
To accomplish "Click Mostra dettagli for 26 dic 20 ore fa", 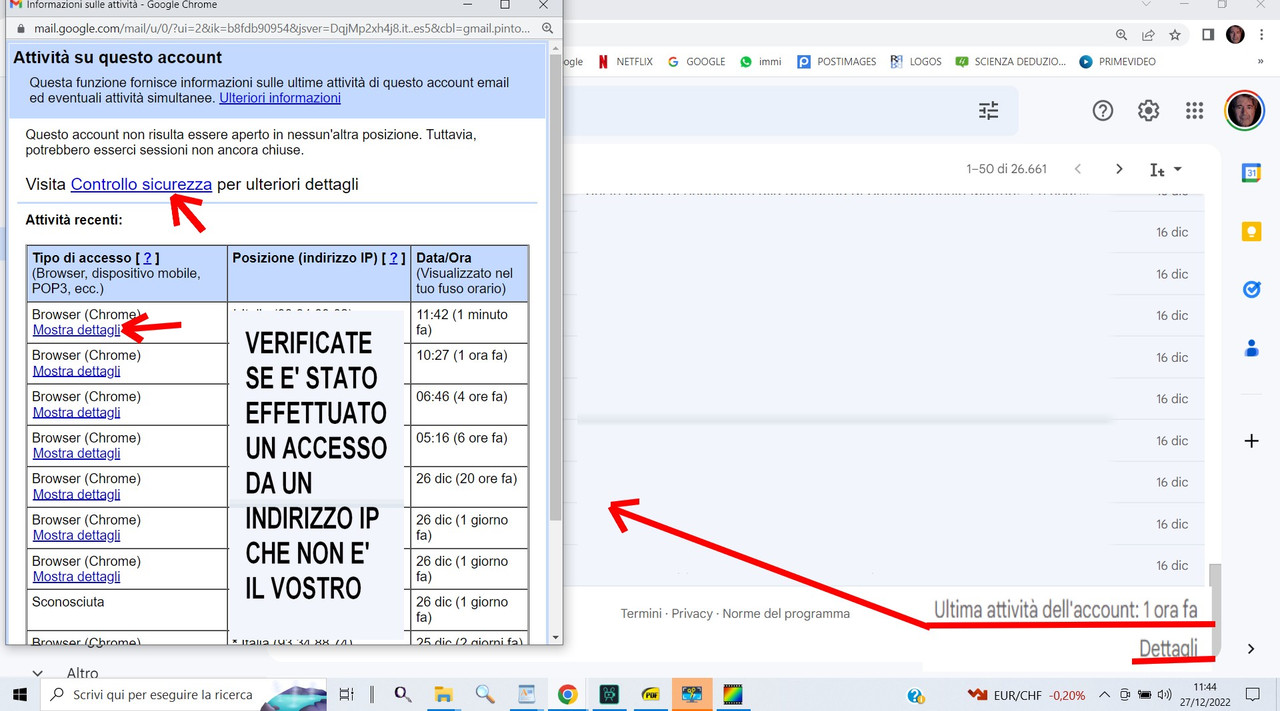I will 76,494.
